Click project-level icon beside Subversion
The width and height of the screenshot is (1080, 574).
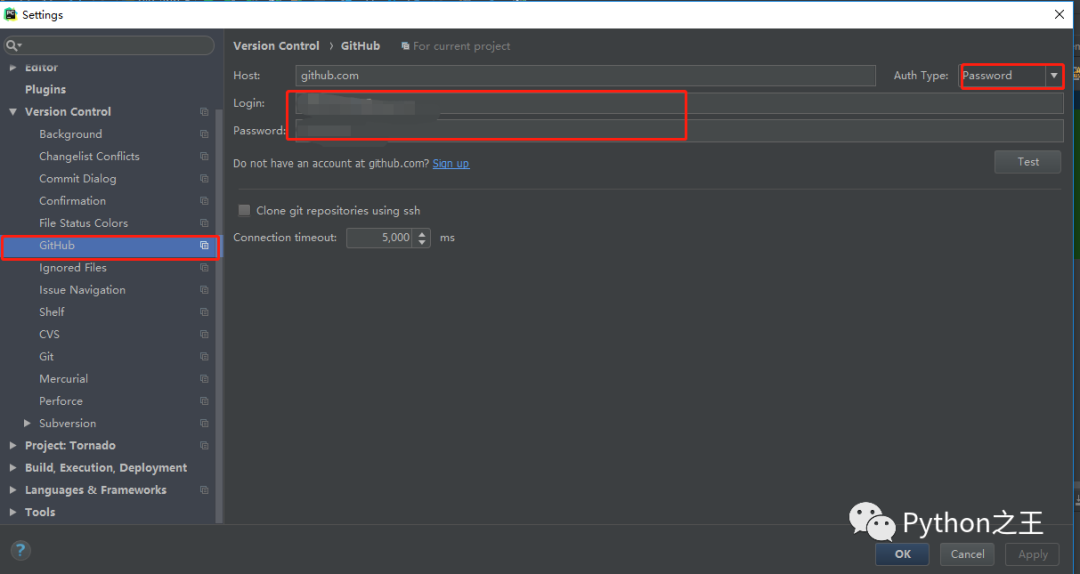click(x=204, y=424)
